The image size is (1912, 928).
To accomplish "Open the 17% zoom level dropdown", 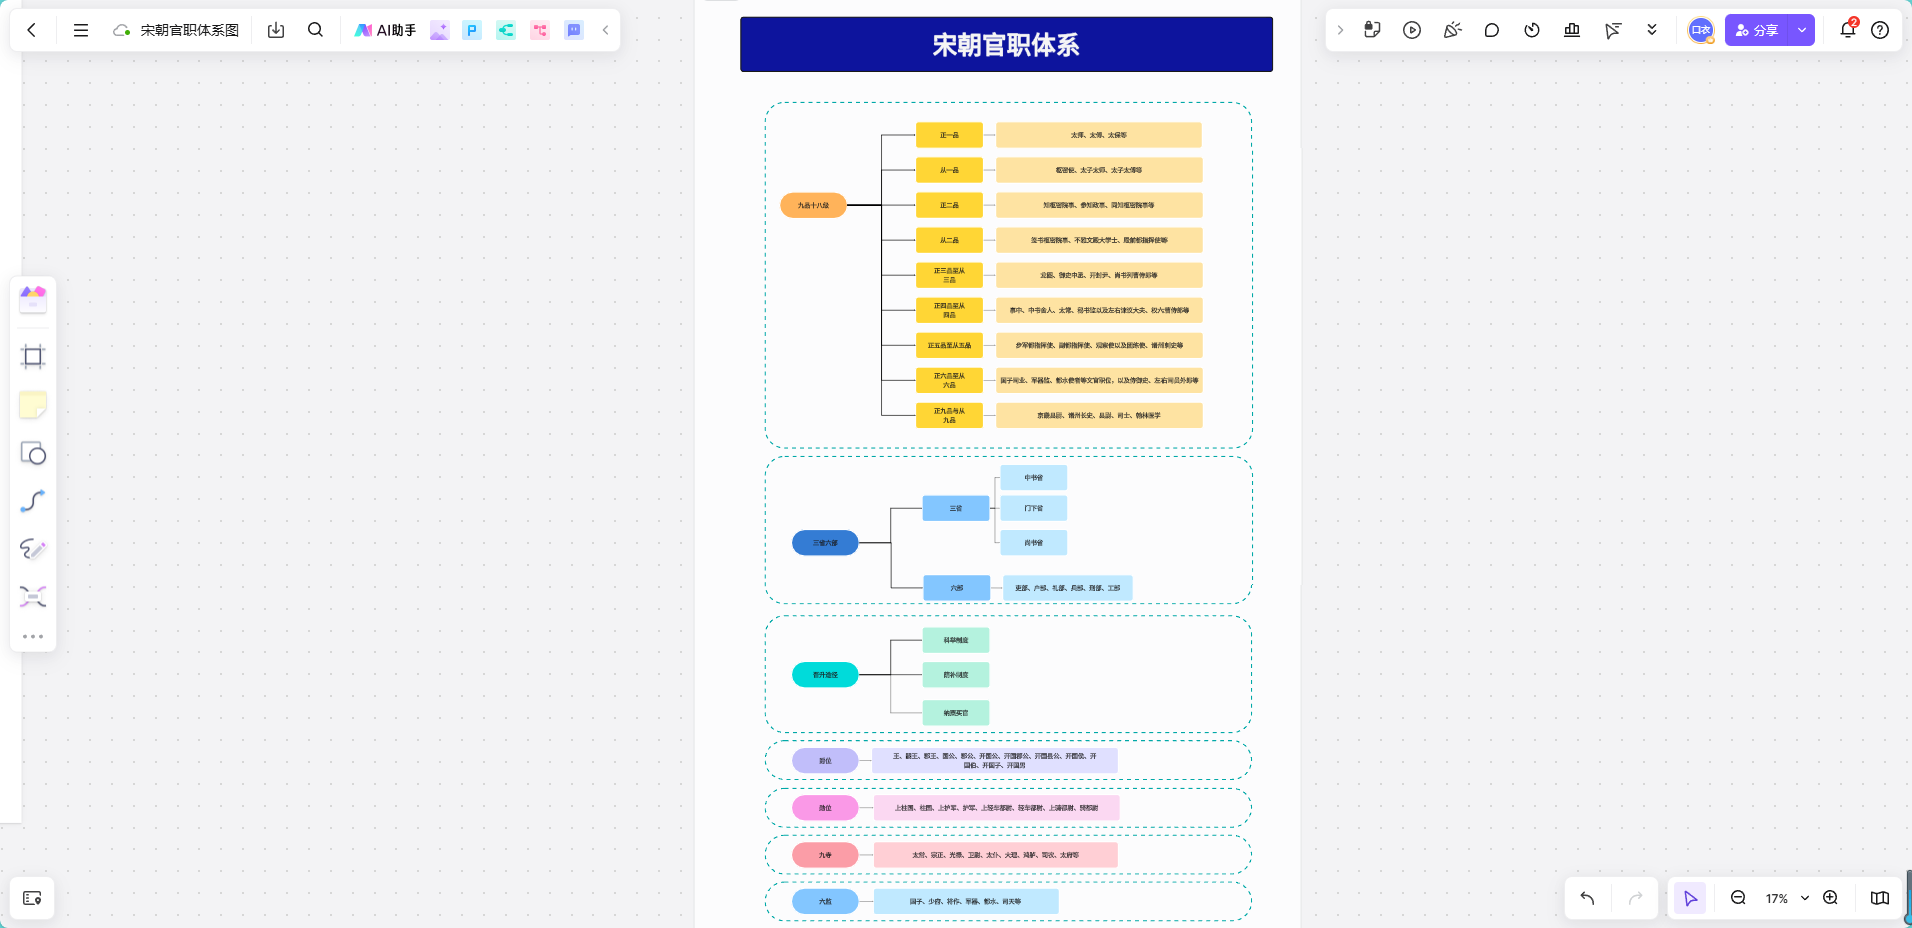I will pyautogui.click(x=1787, y=898).
